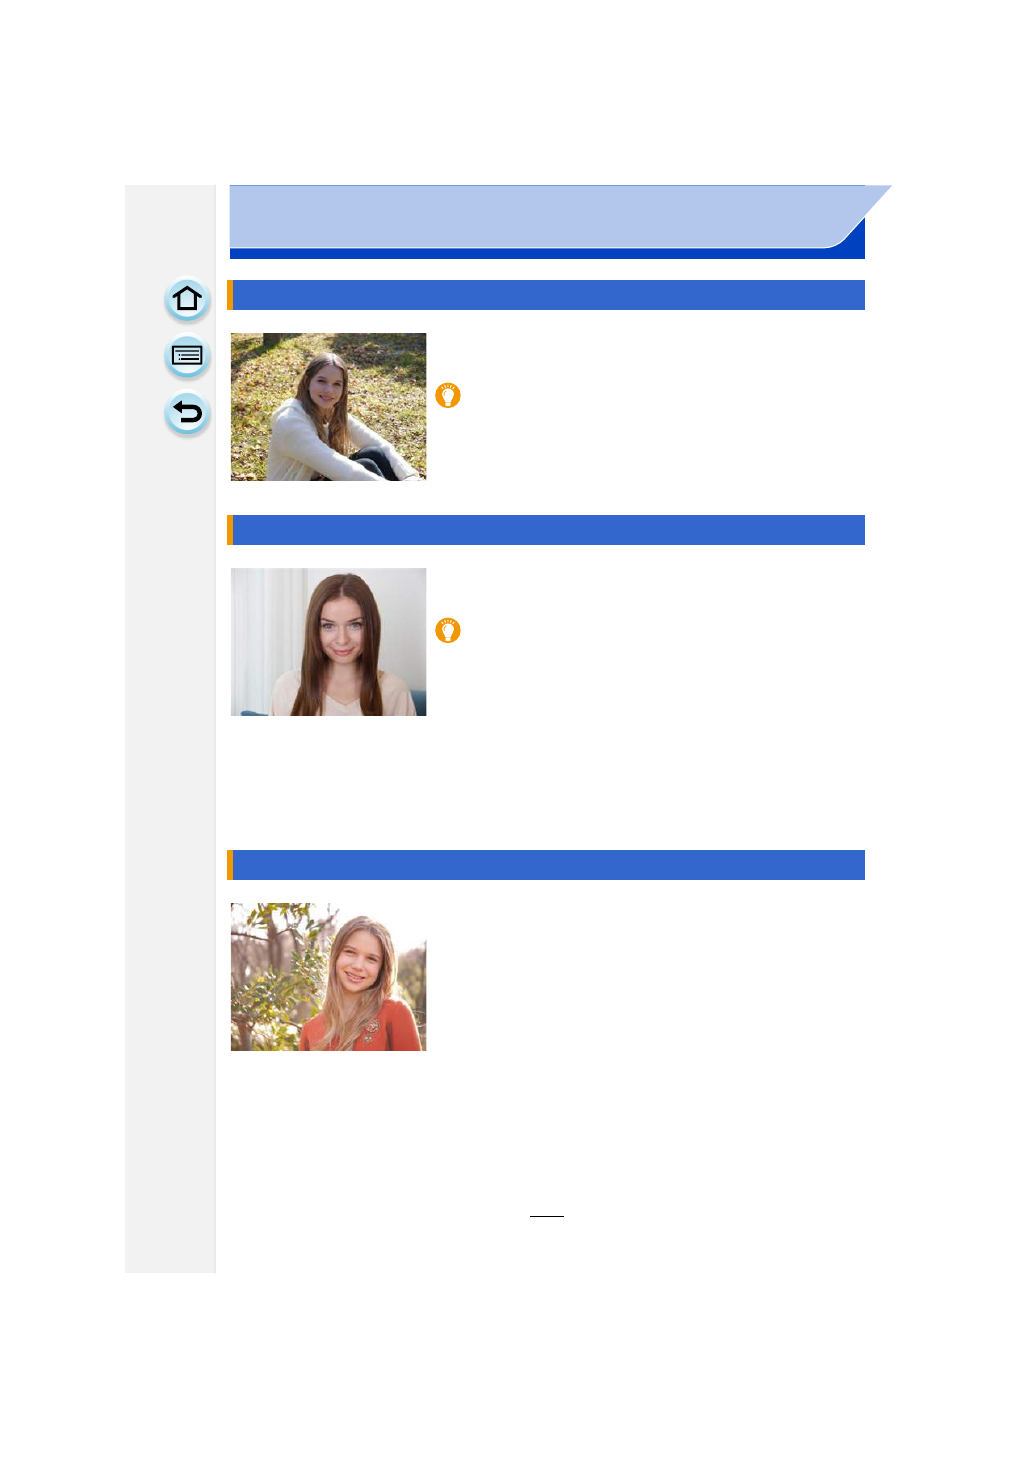Screen dimensions: 1032x1458
Task: Return to previous page with back arrow
Action: pyautogui.click(x=187, y=413)
